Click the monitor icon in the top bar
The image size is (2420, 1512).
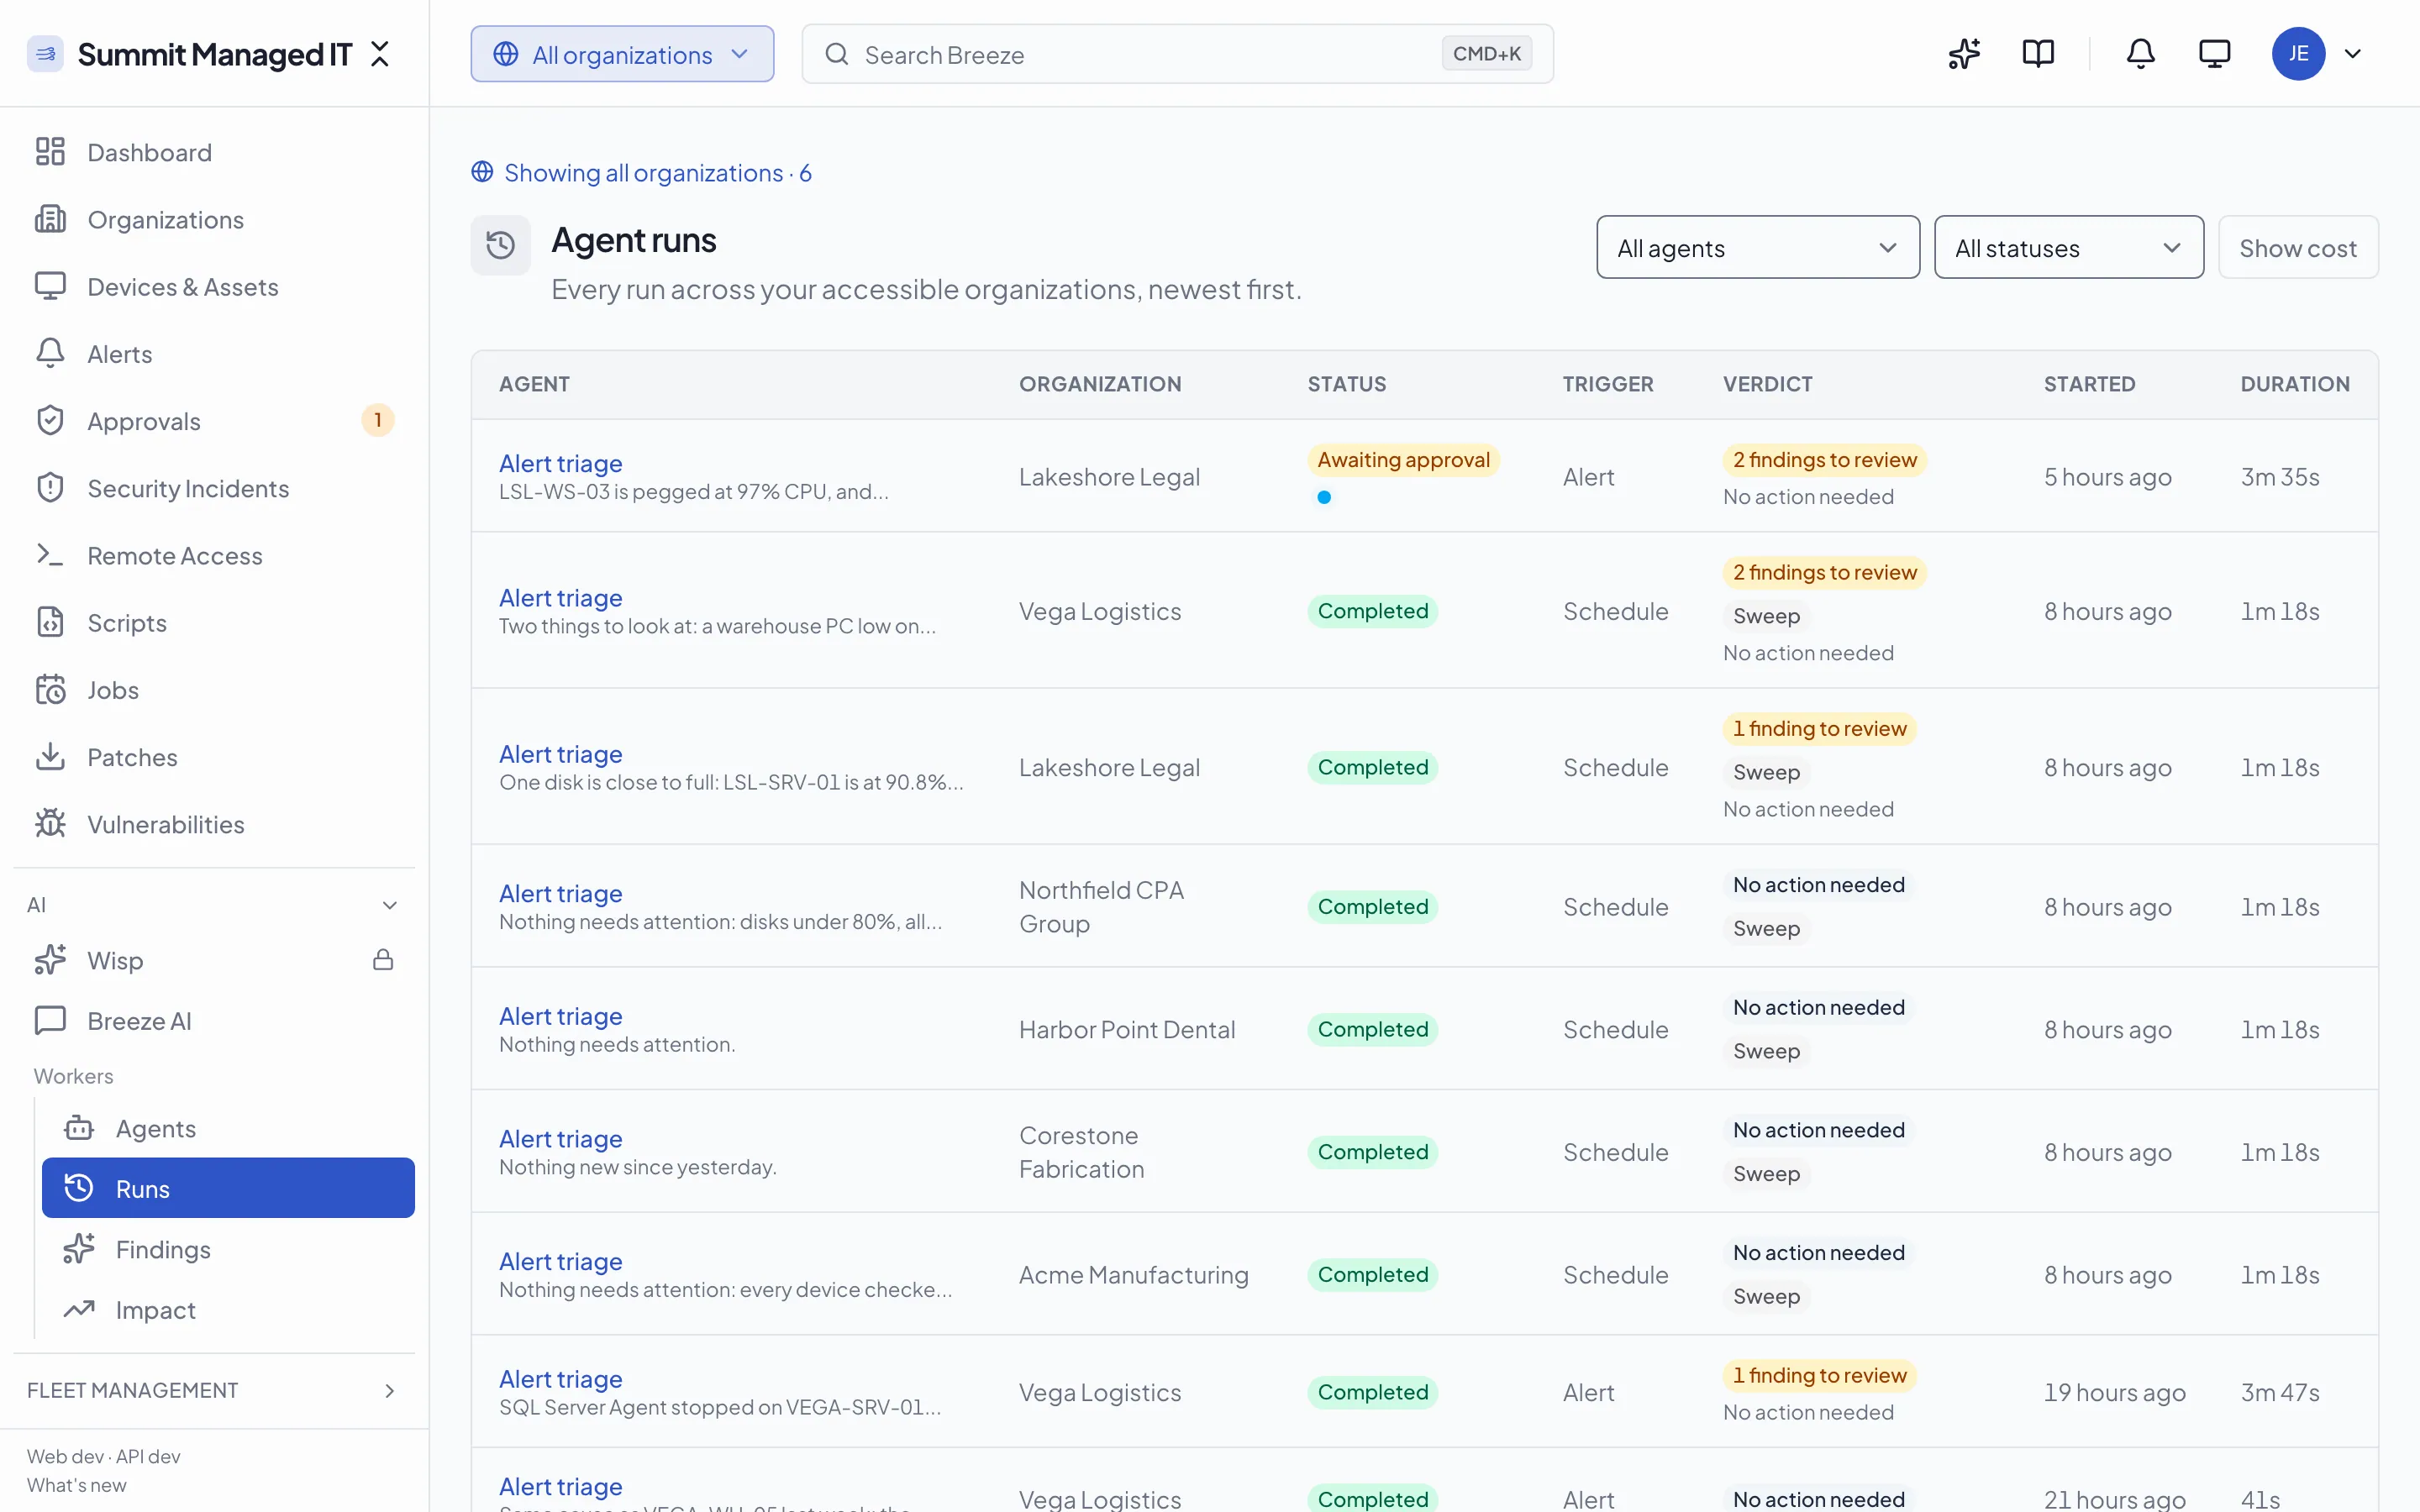click(2214, 54)
